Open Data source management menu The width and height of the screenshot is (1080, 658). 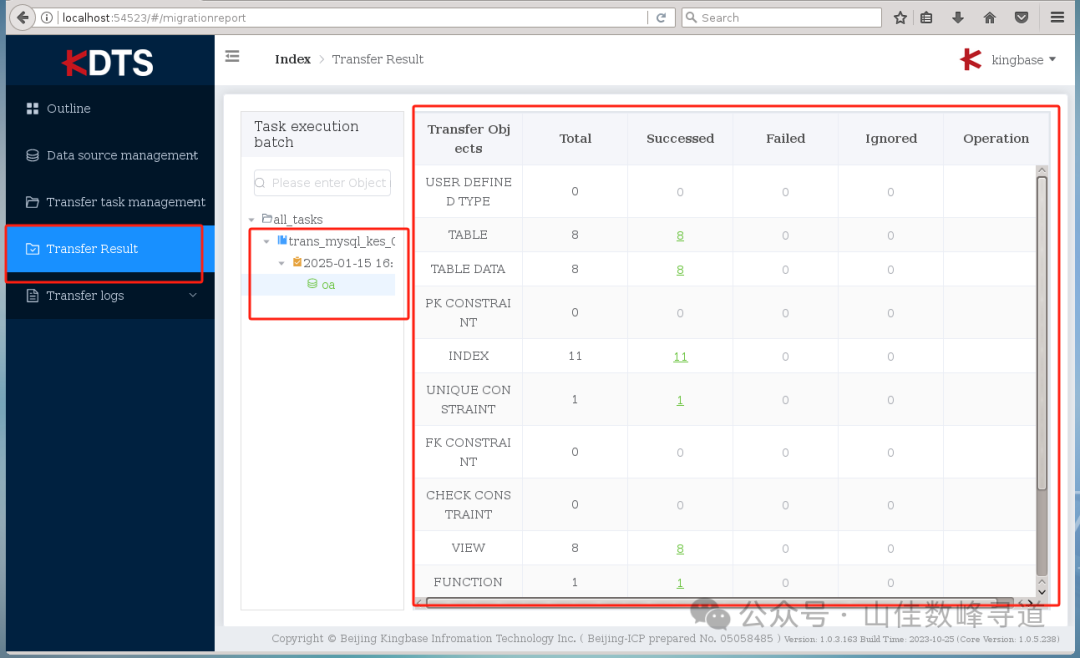coord(110,156)
